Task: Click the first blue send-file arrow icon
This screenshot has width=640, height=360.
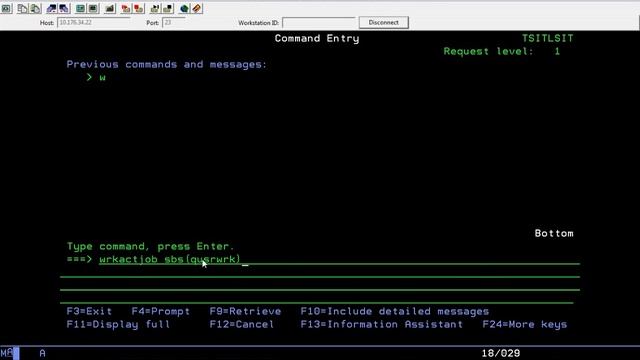Action: (x=51, y=8)
